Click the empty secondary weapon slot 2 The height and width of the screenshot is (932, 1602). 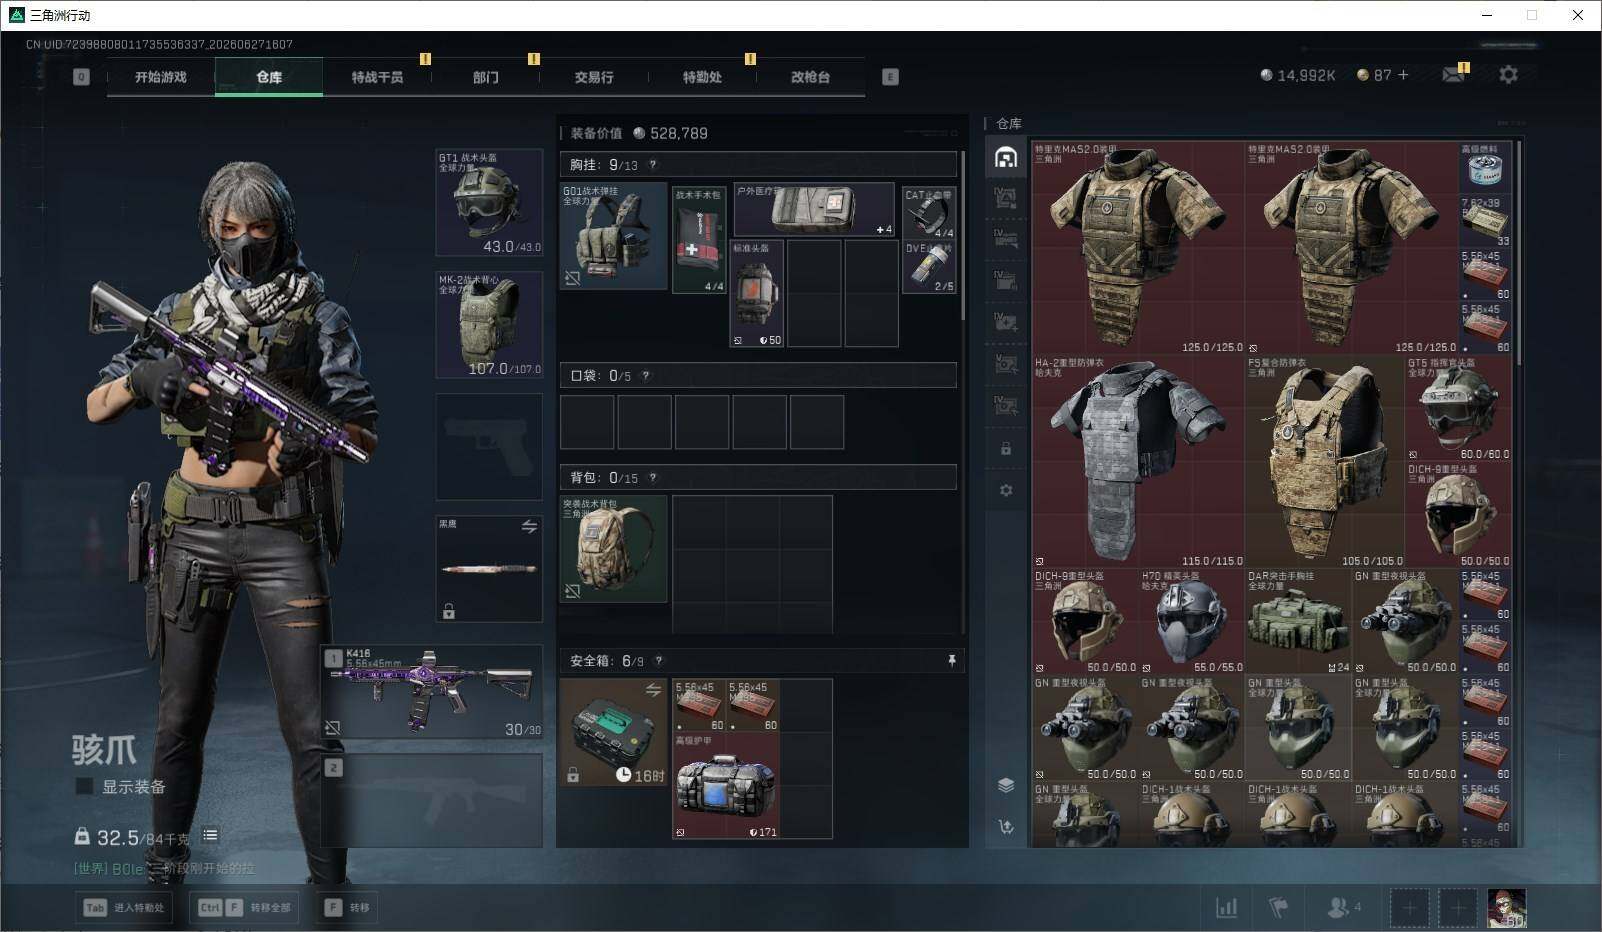432,801
